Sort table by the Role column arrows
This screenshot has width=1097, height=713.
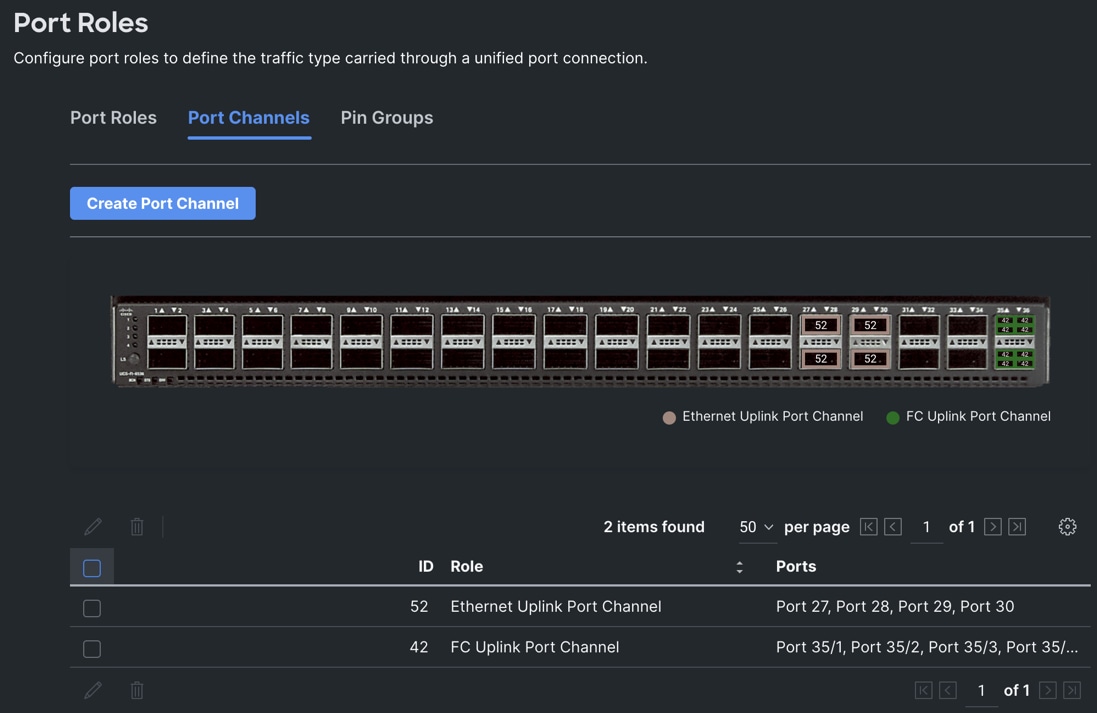tap(739, 567)
